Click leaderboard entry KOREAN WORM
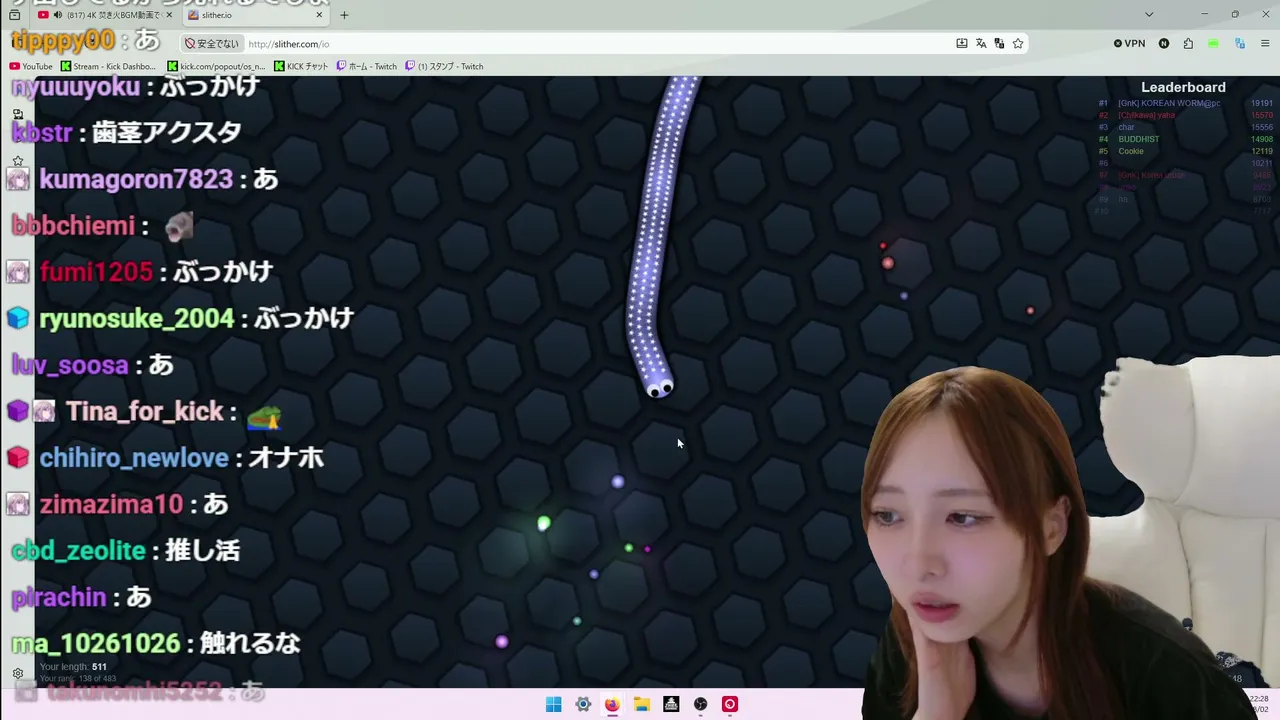This screenshot has height=720, width=1280. (1185, 103)
